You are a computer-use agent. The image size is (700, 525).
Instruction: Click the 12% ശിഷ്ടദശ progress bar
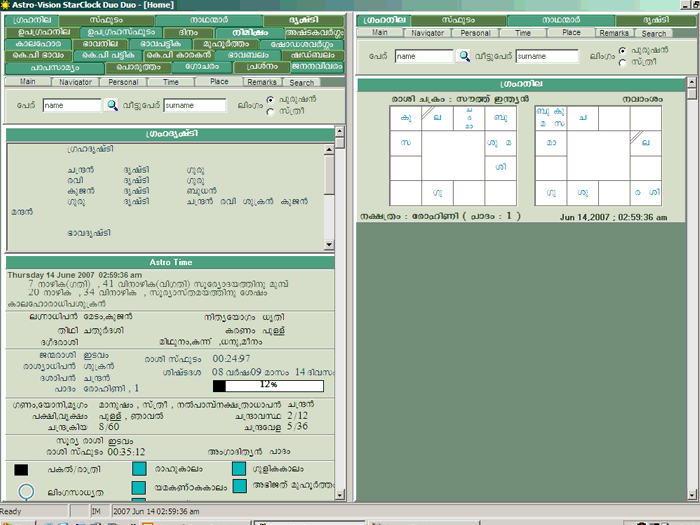268,386
